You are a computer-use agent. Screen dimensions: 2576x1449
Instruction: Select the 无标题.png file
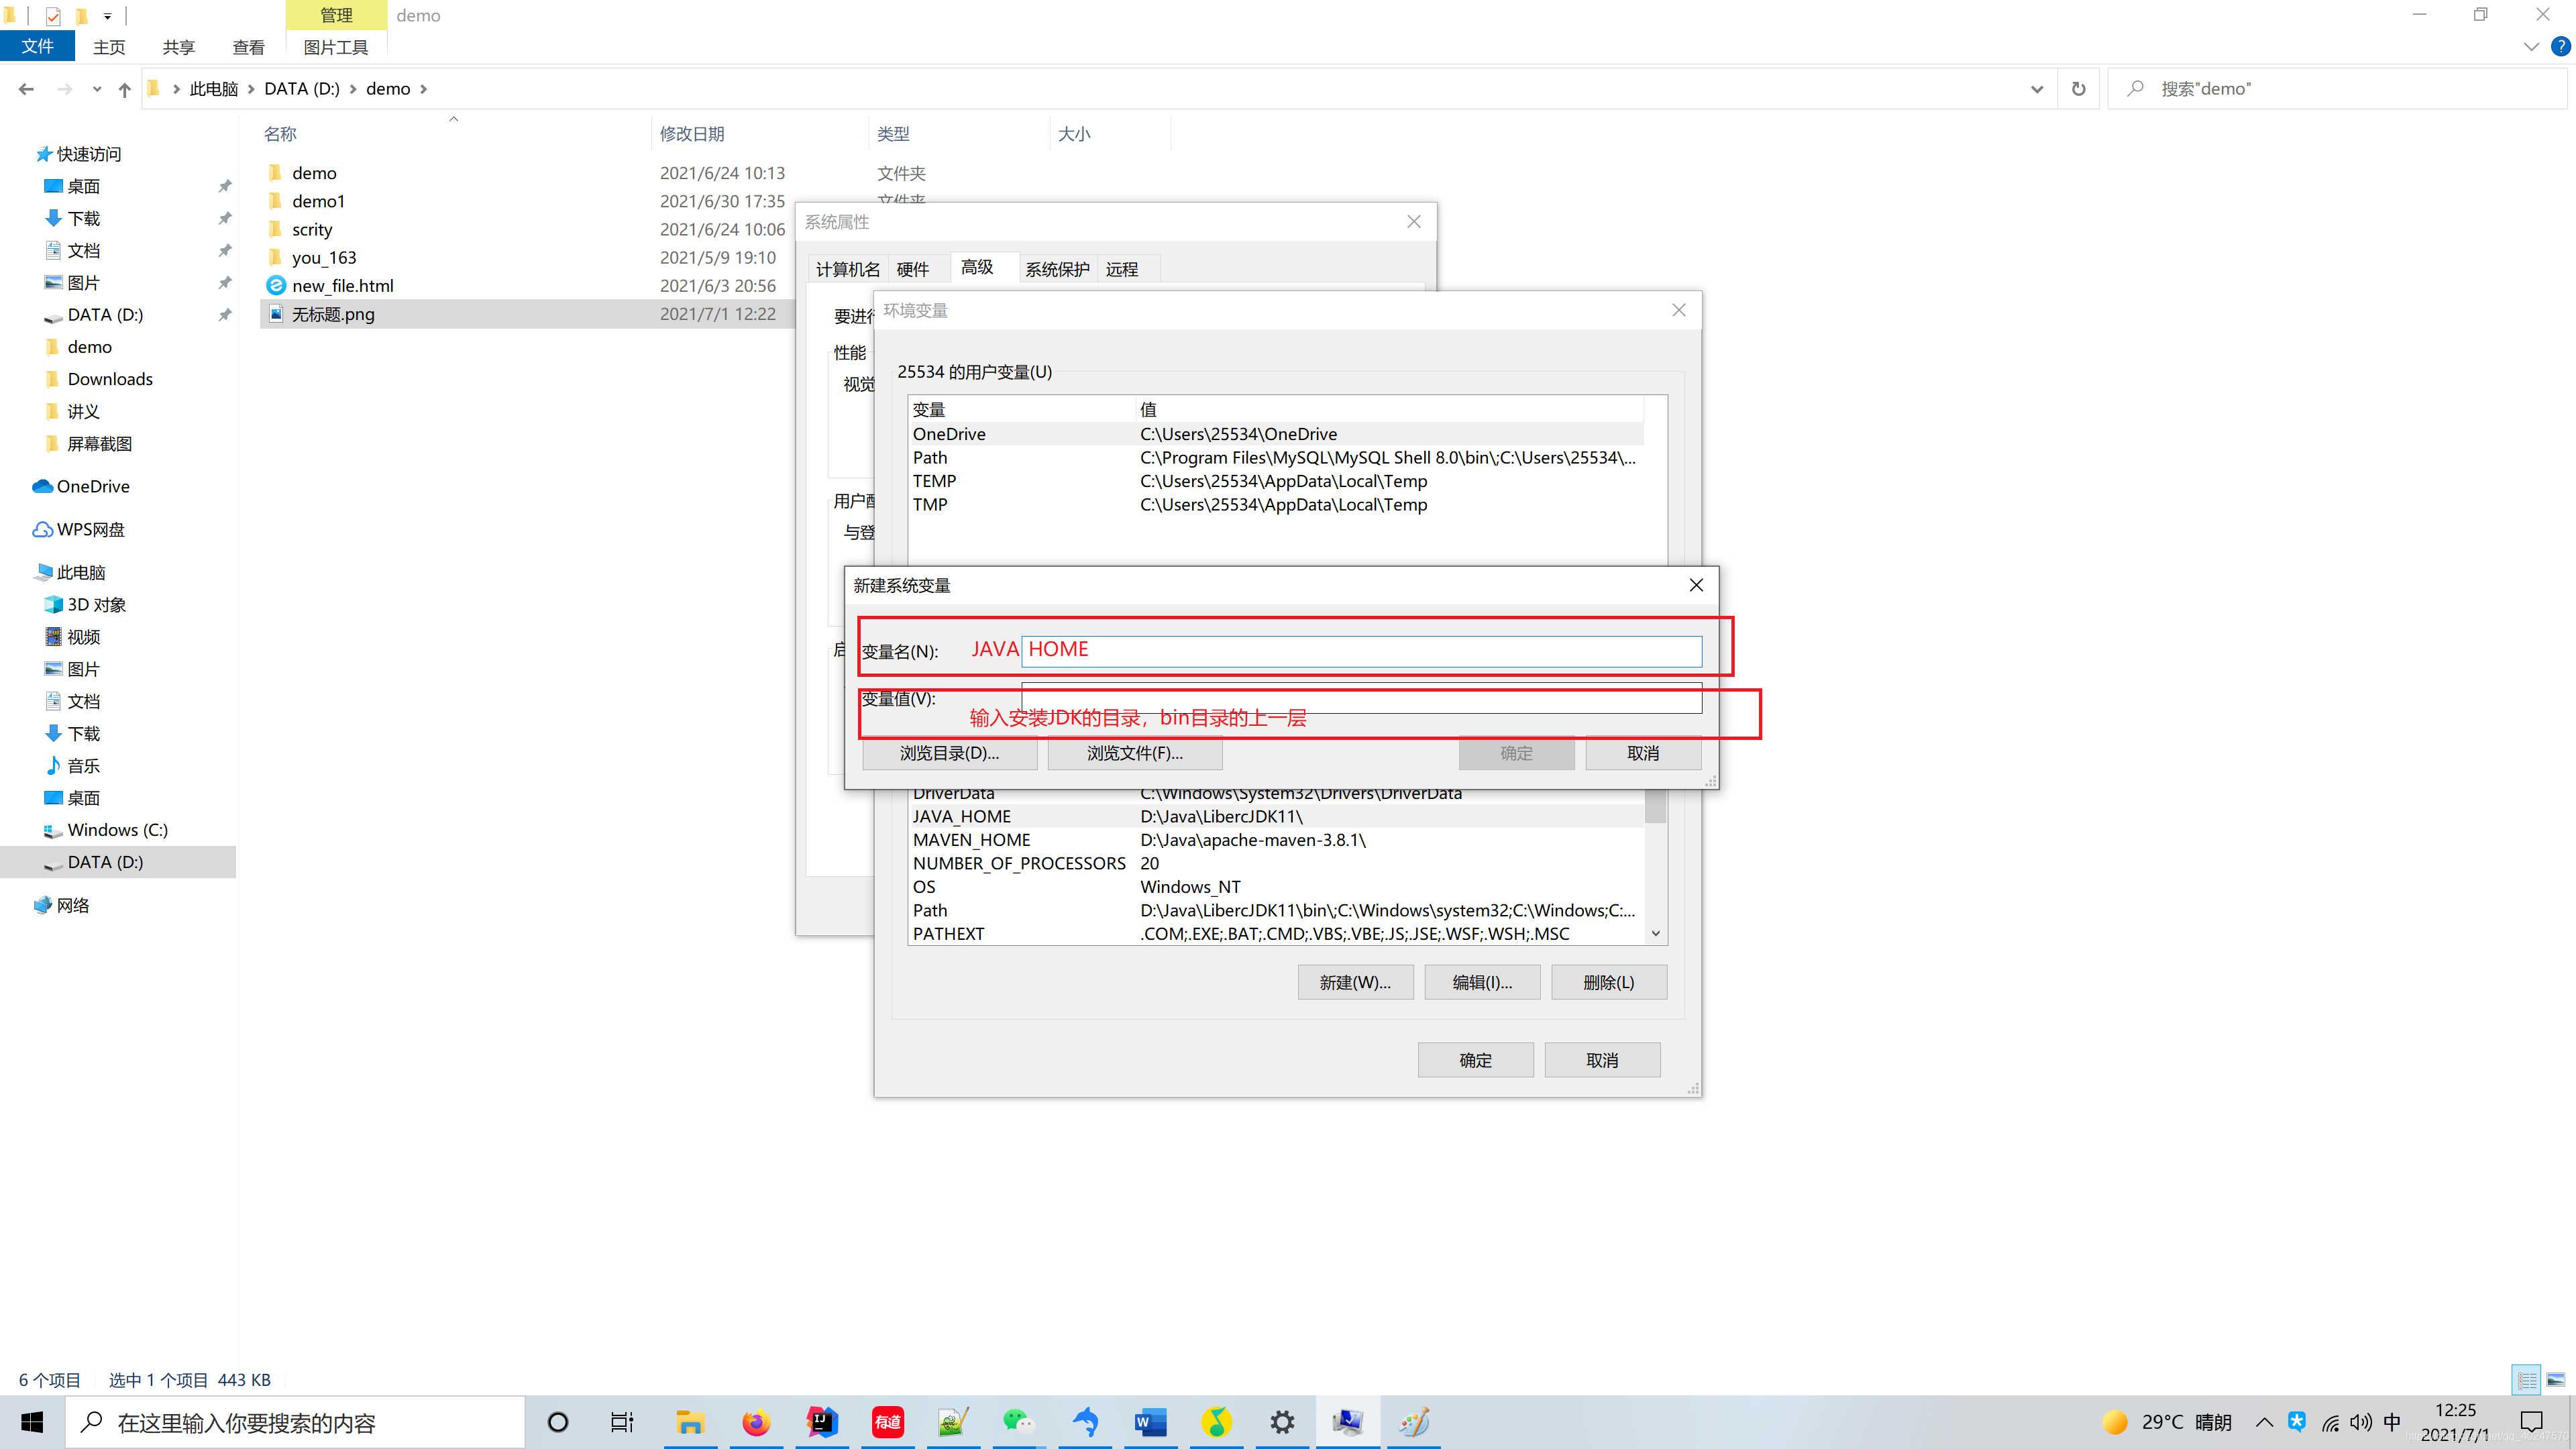[x=333, y=314]
